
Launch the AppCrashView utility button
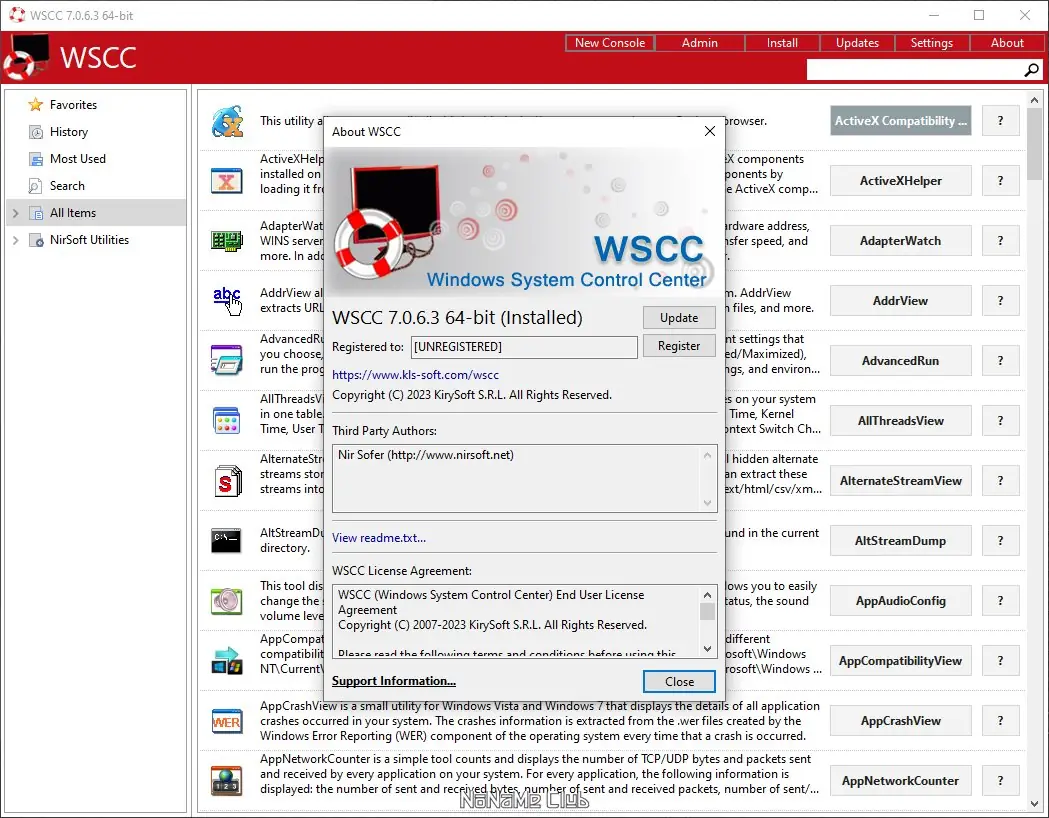(900, 720)
